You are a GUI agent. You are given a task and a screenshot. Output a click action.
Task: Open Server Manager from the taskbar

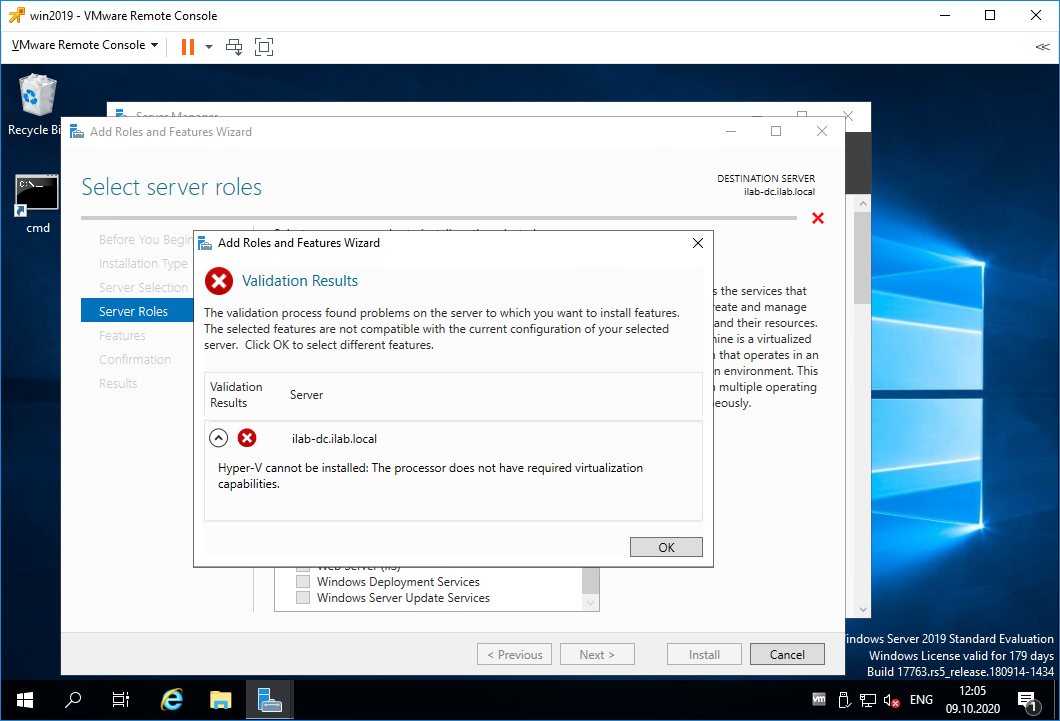270,699
